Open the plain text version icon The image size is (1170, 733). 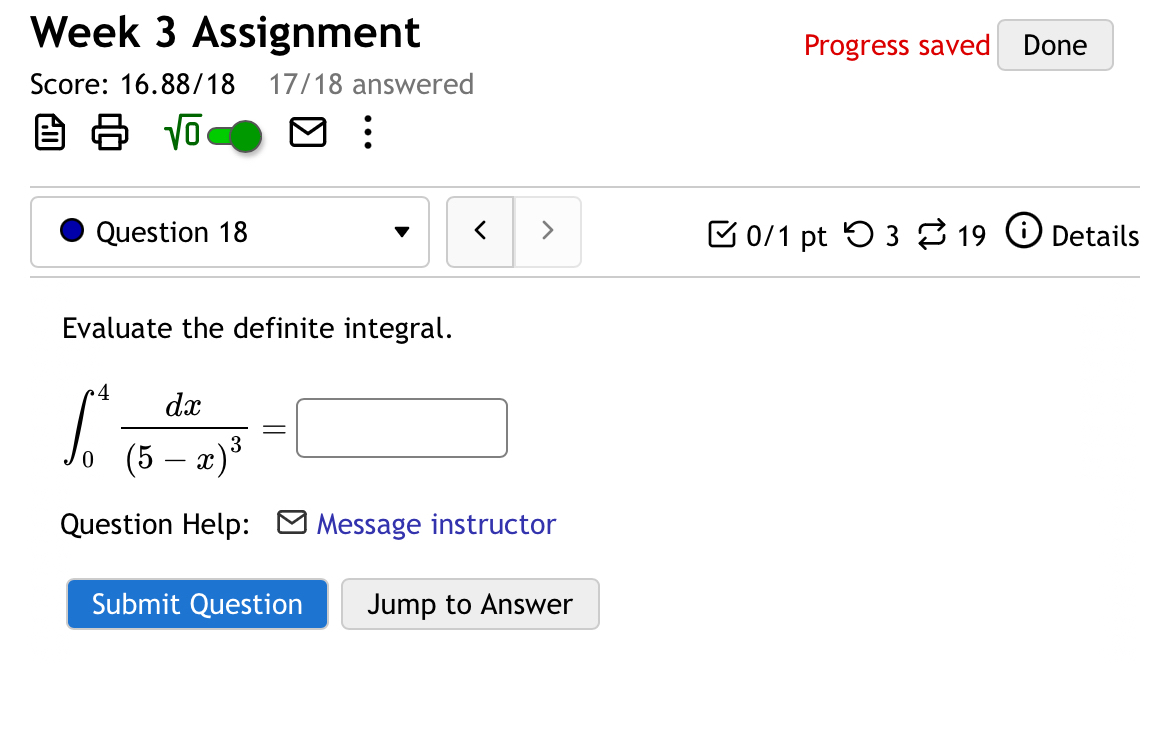point(49,132)
